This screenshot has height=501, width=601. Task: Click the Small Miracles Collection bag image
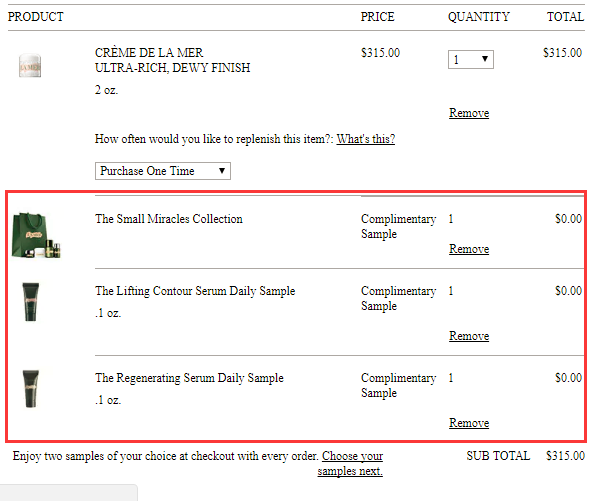click(36, 235)
